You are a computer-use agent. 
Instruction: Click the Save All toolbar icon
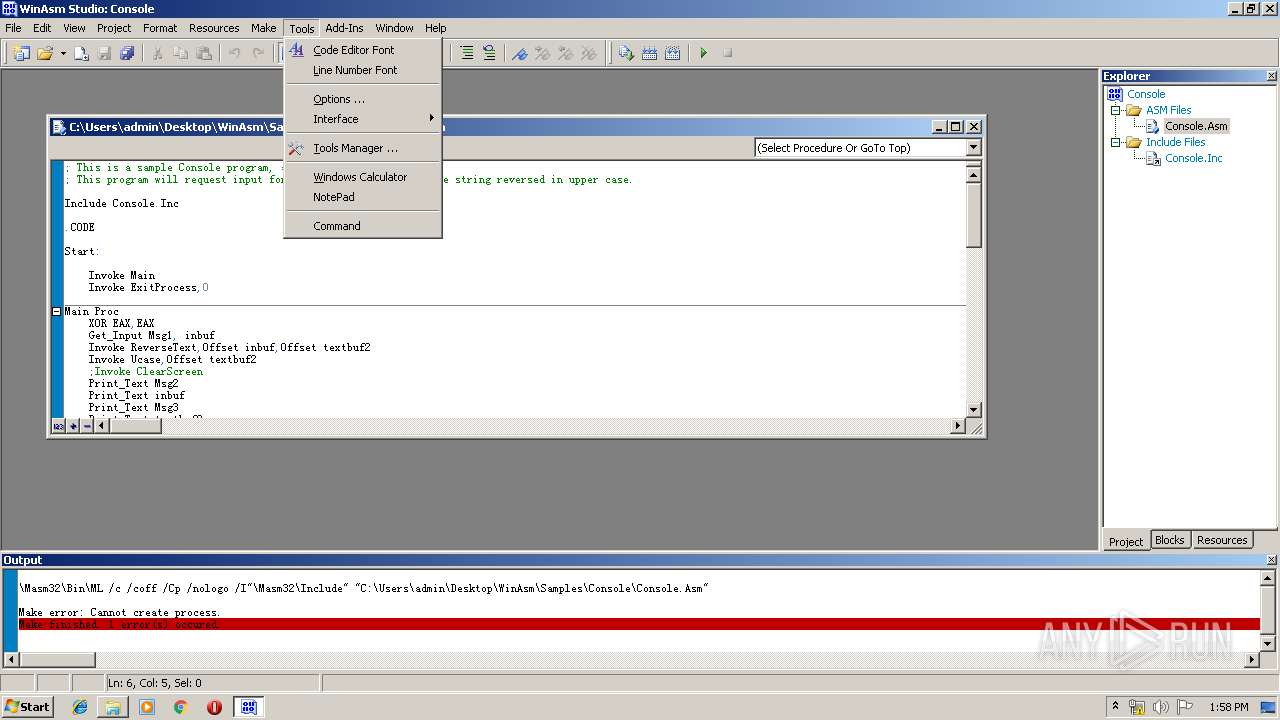pyautogui.click(x=127, y=53)
